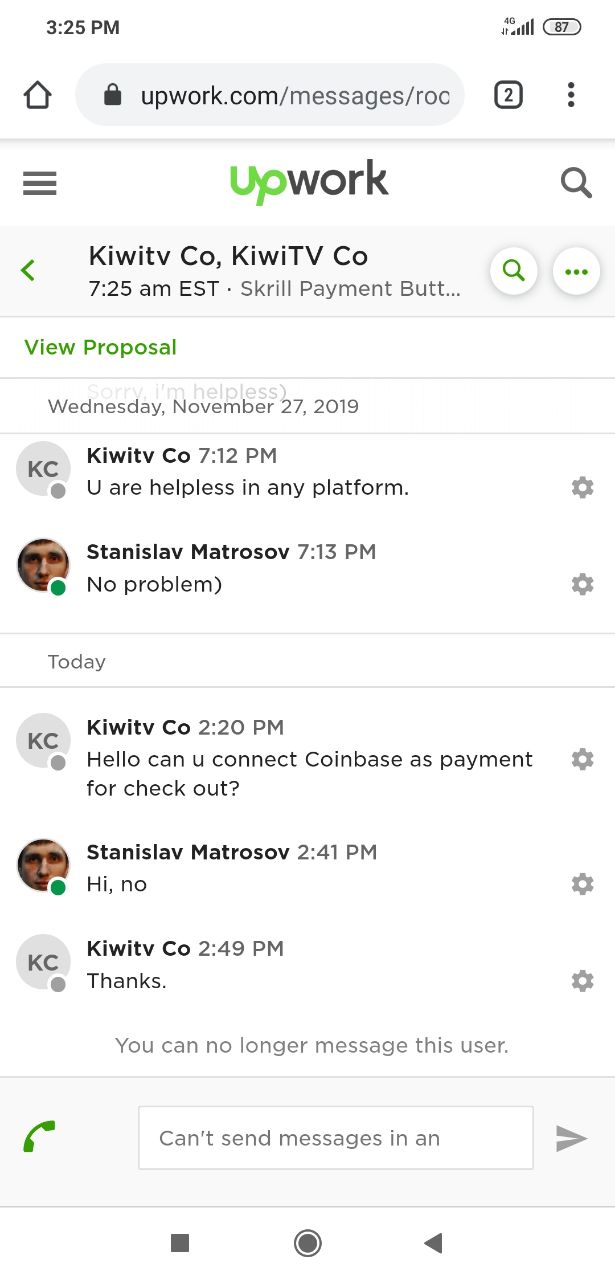Click gear icon beside "Thanks." message
615x1280 pixels.
582,981
